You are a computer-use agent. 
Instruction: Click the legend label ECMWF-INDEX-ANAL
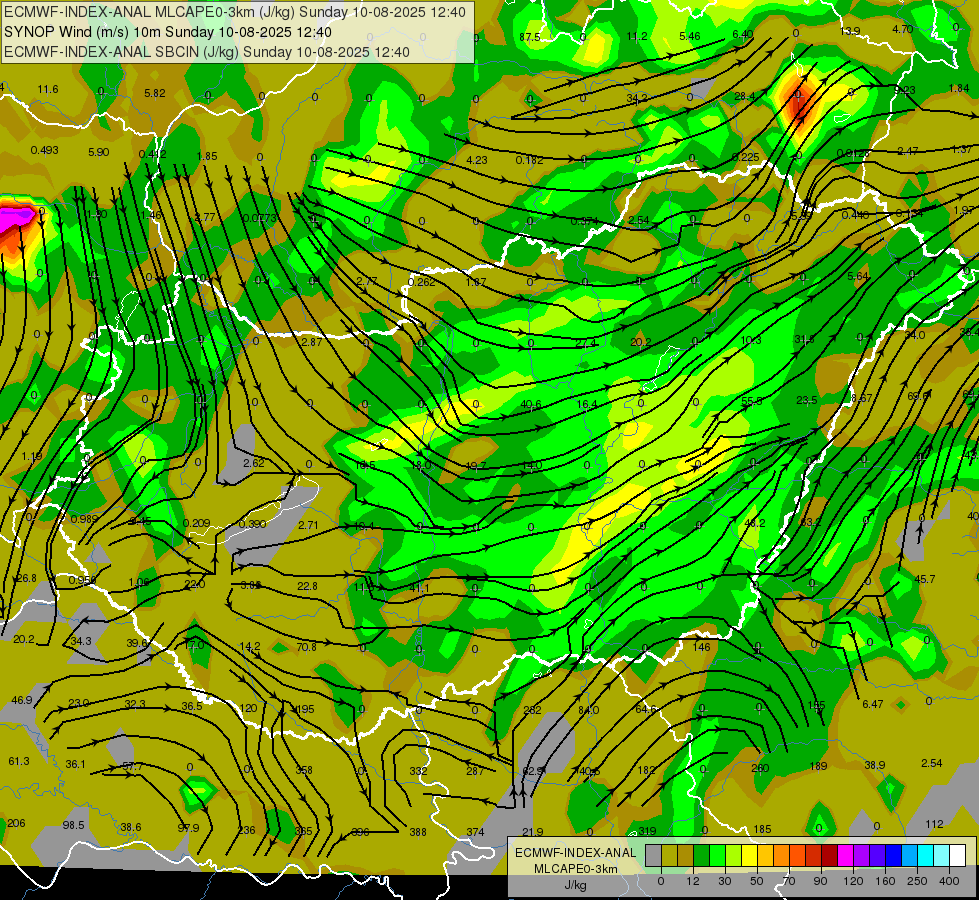tap(575, 853)
